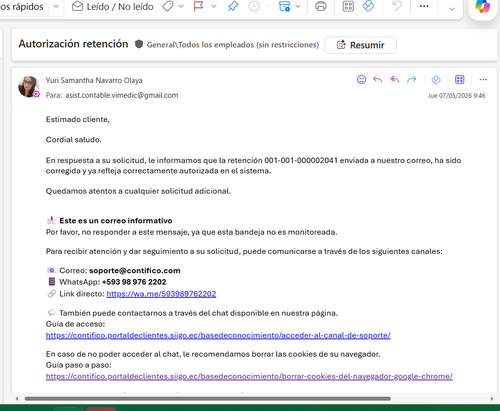Screen dimensions: 500x411
Task: Click recipient asist.contable.vimedic@gmail.com
Action: 122,95
